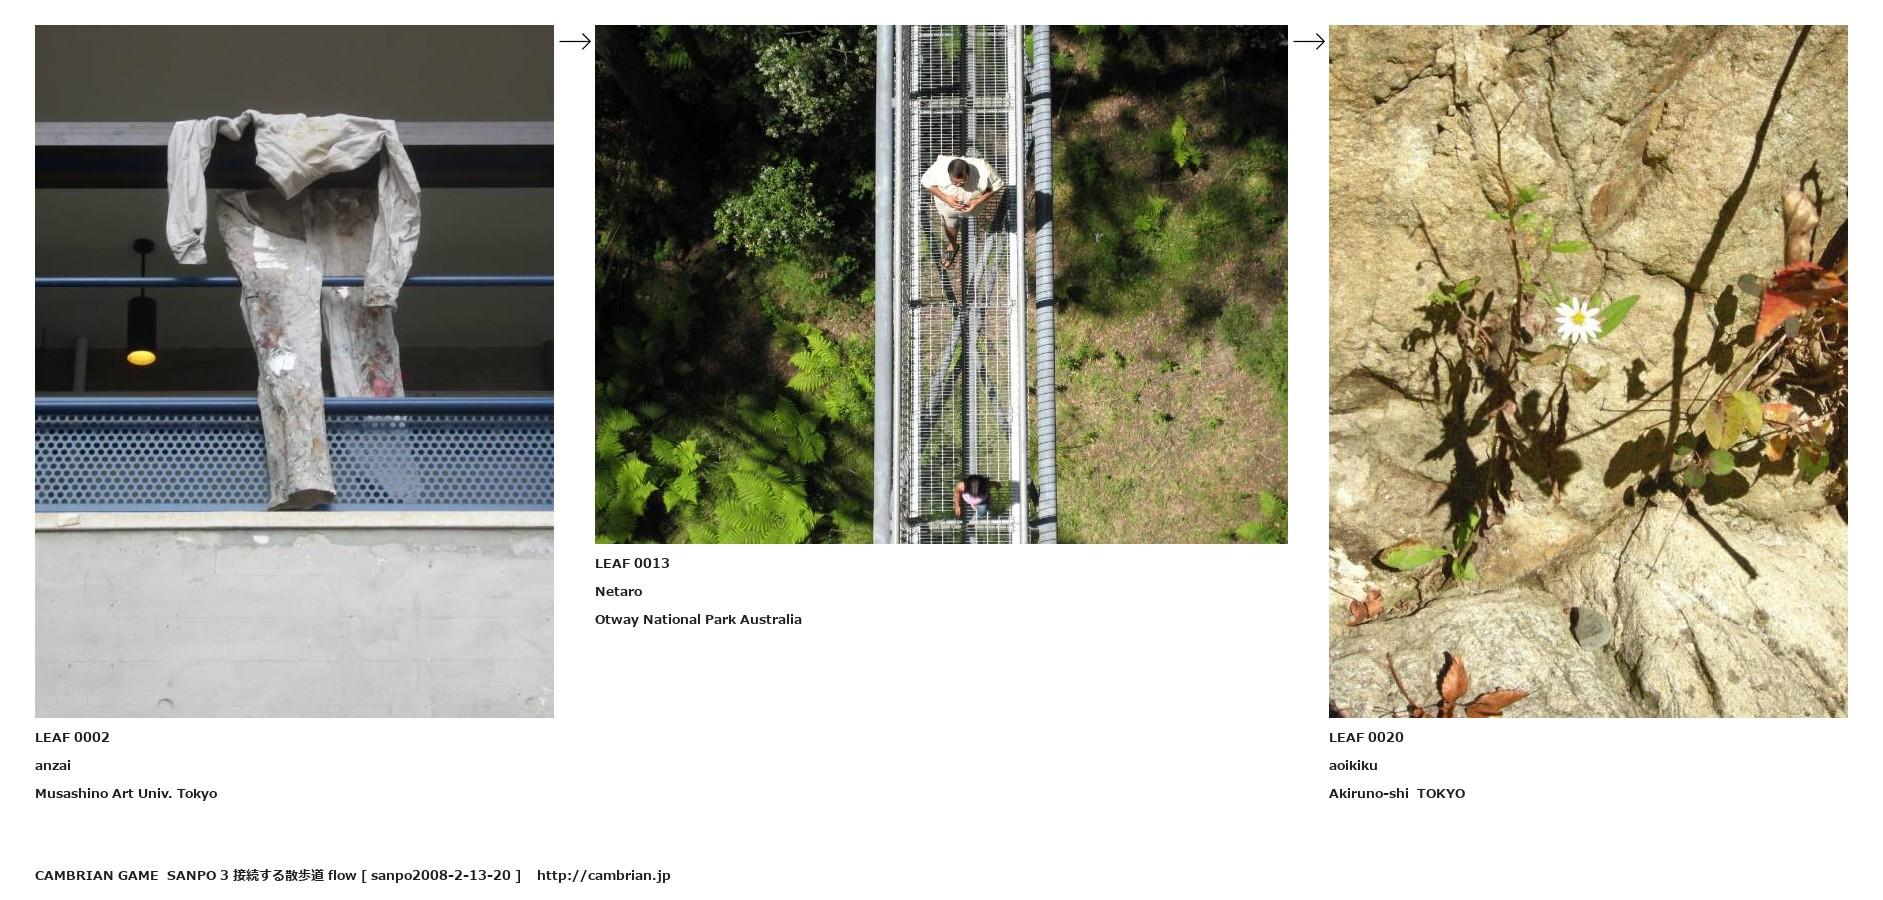Click the LEAF 0002 label
This screenshot has height=900, width=1883.
(72, 737)
